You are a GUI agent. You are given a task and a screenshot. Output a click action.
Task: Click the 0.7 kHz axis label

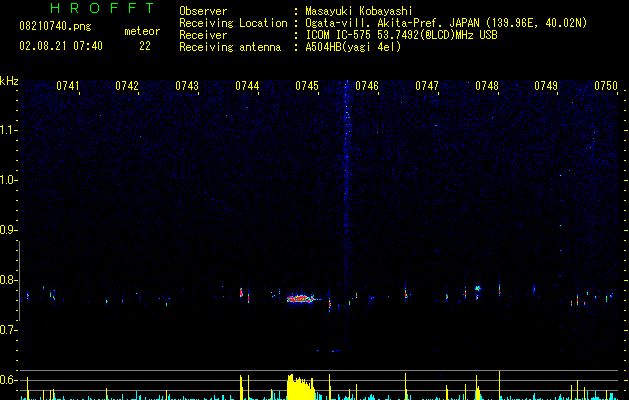pos(8,330)
